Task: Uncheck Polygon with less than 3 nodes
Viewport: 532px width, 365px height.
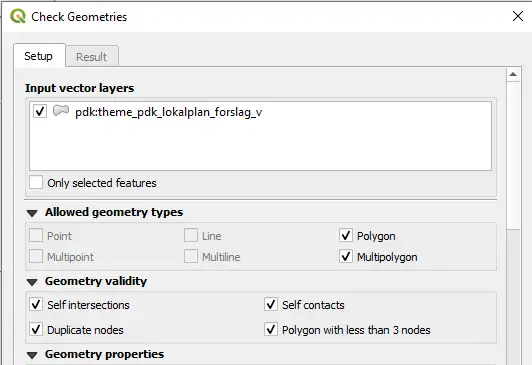Action: [x=271, y=329]
